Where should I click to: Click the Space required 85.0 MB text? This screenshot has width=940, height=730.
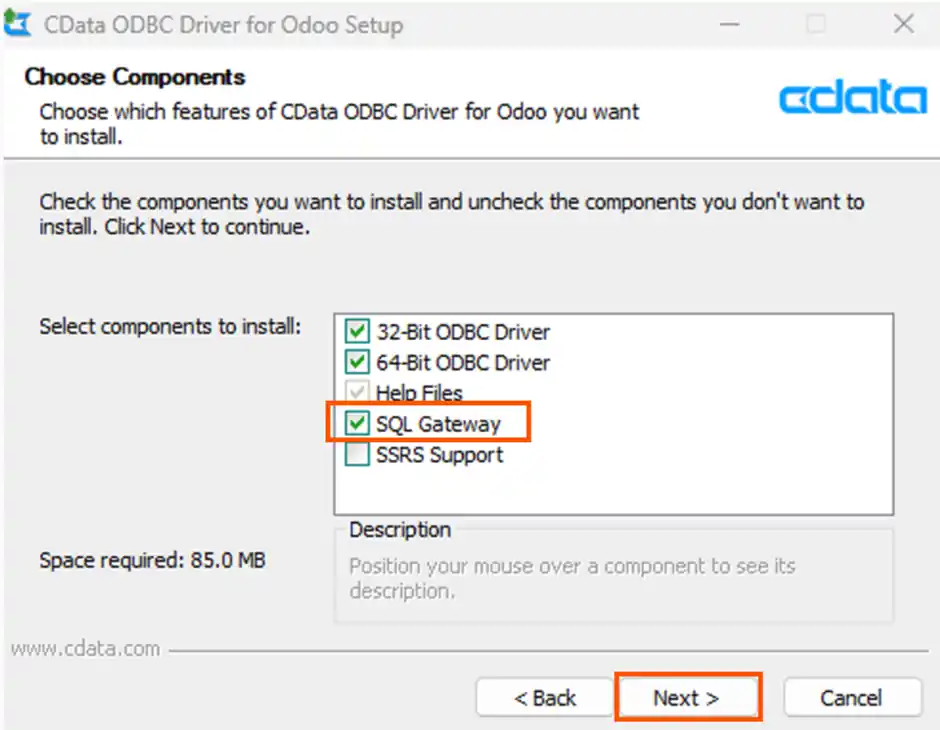point(152,561)
